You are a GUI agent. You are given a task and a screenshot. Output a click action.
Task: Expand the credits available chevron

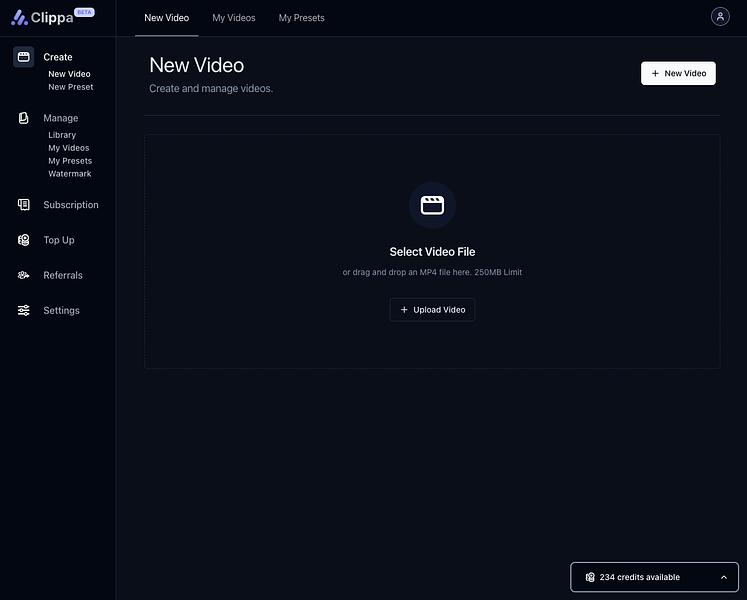click(724, 577)
